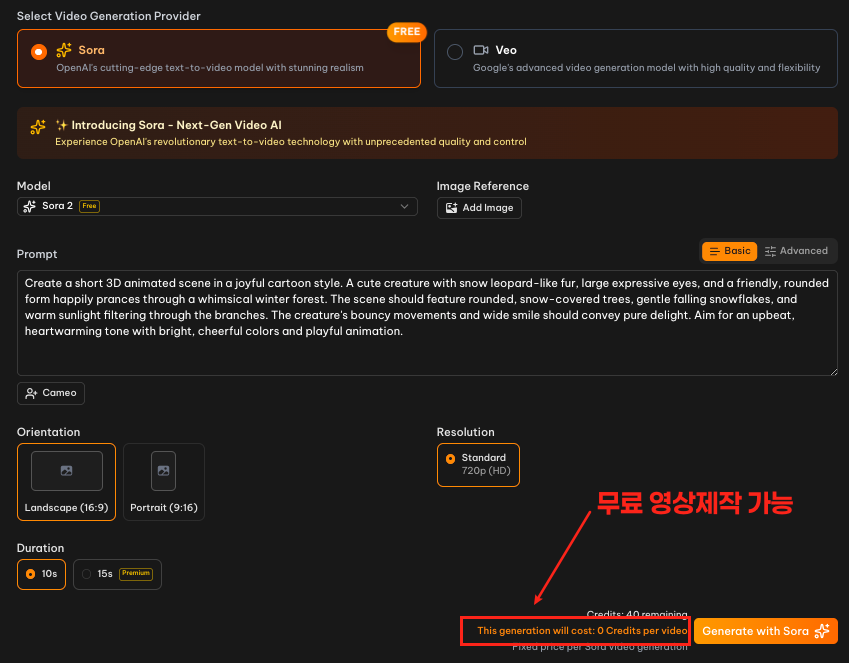Click the 'Resolution' section label
The image size is (849, 663).
tap(466, 432)
